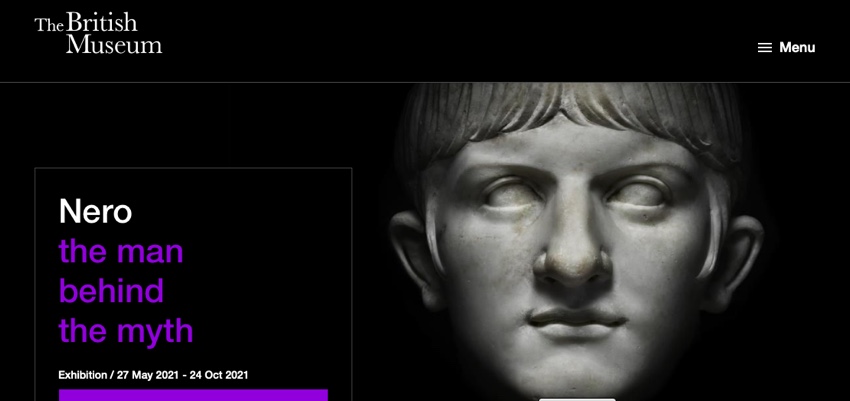
Task: Click the purple "the man" subtitle line
Action: 121,251
